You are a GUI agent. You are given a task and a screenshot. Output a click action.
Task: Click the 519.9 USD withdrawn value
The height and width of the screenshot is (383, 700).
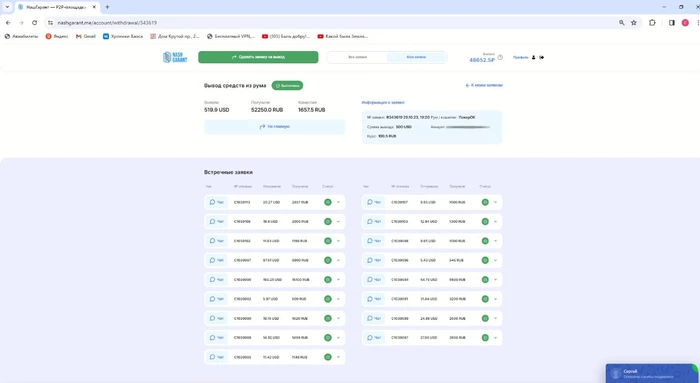(x=217, y=110)
